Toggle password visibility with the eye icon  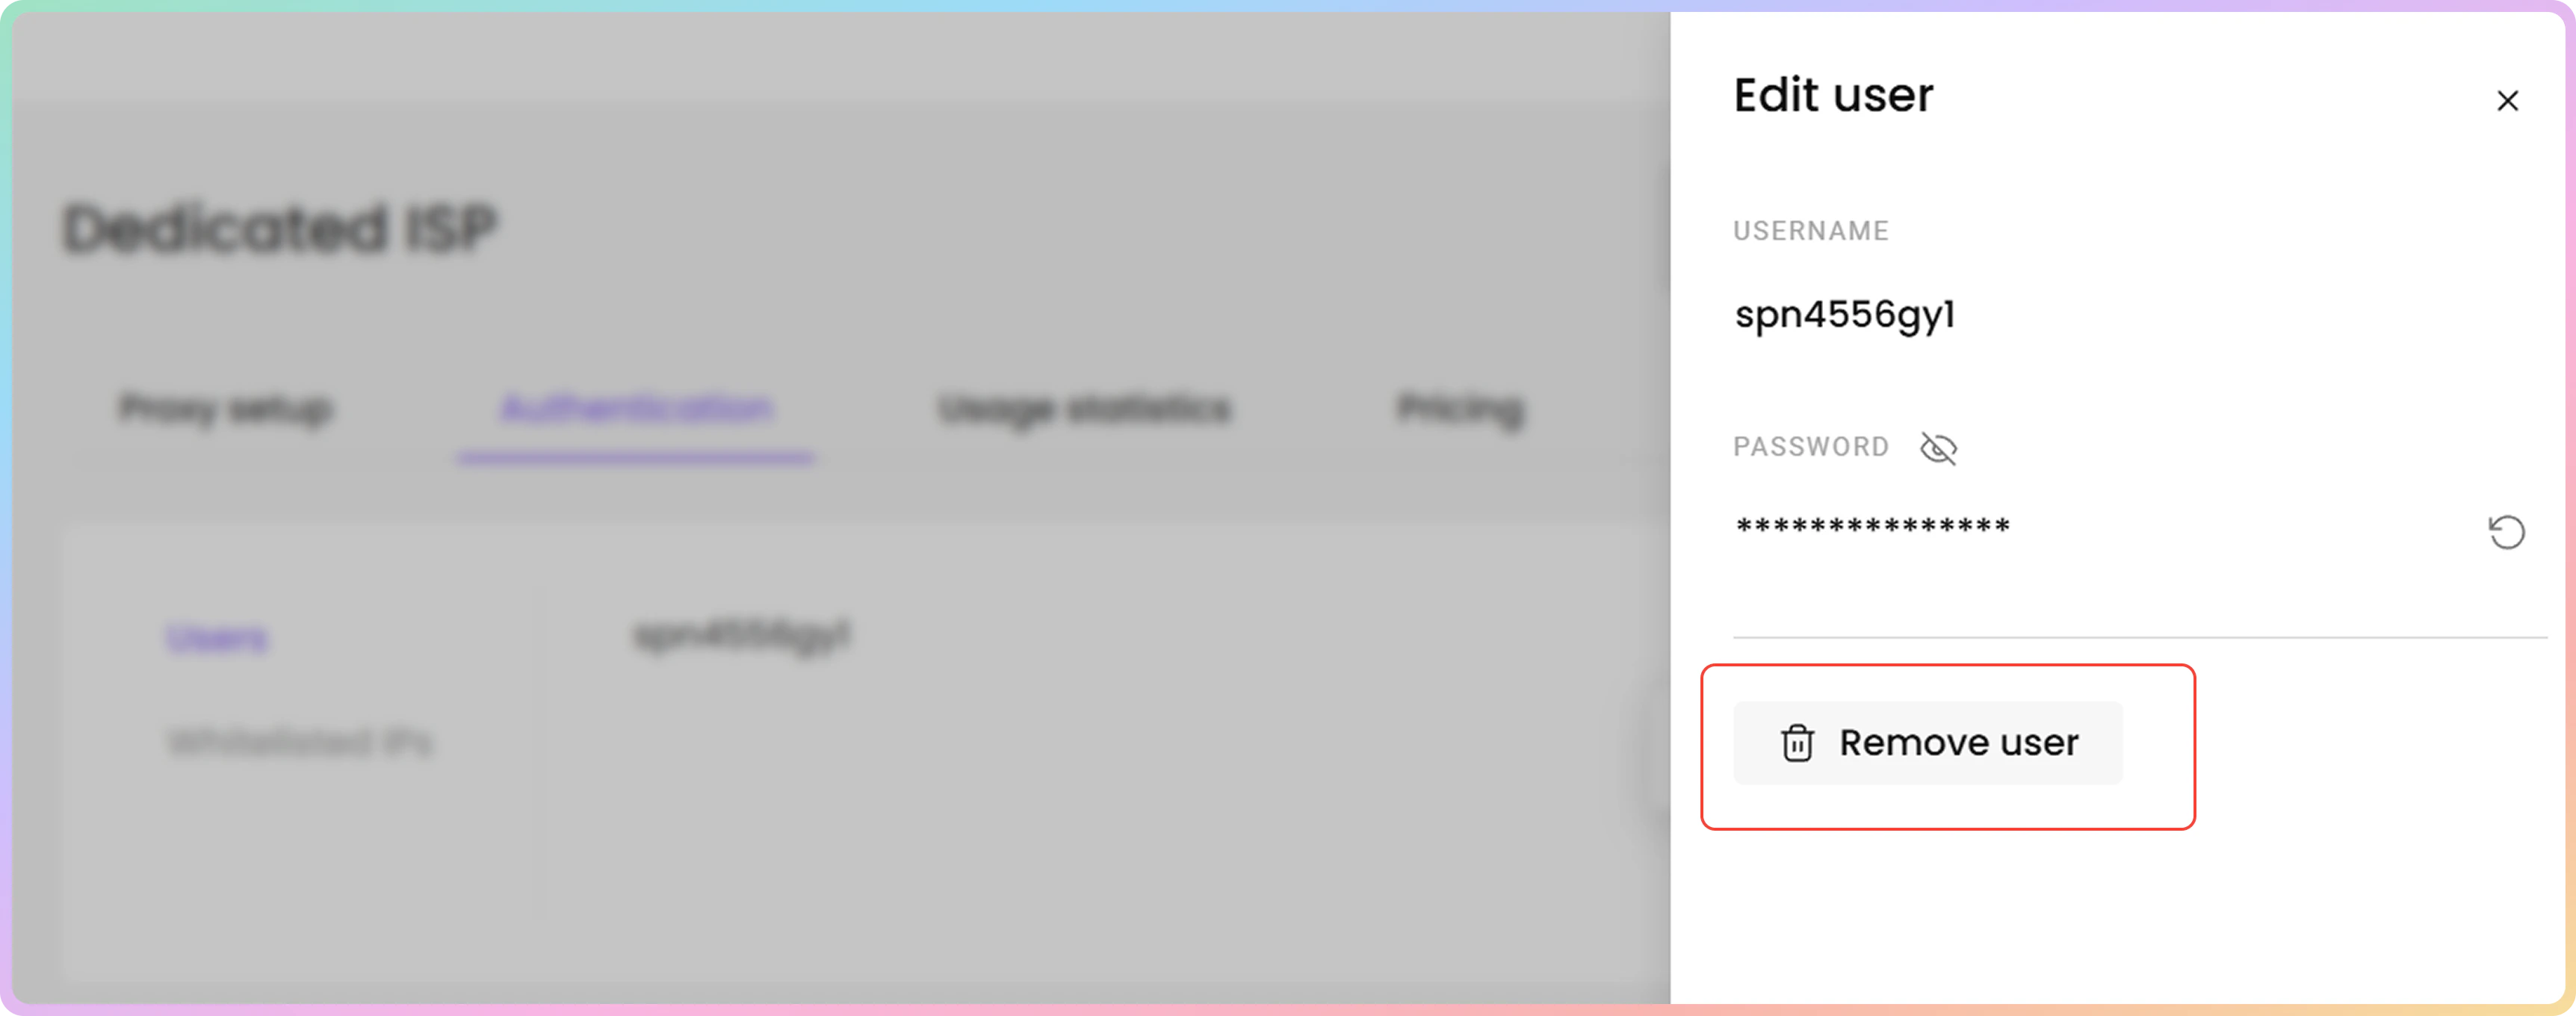(1938, 448)
